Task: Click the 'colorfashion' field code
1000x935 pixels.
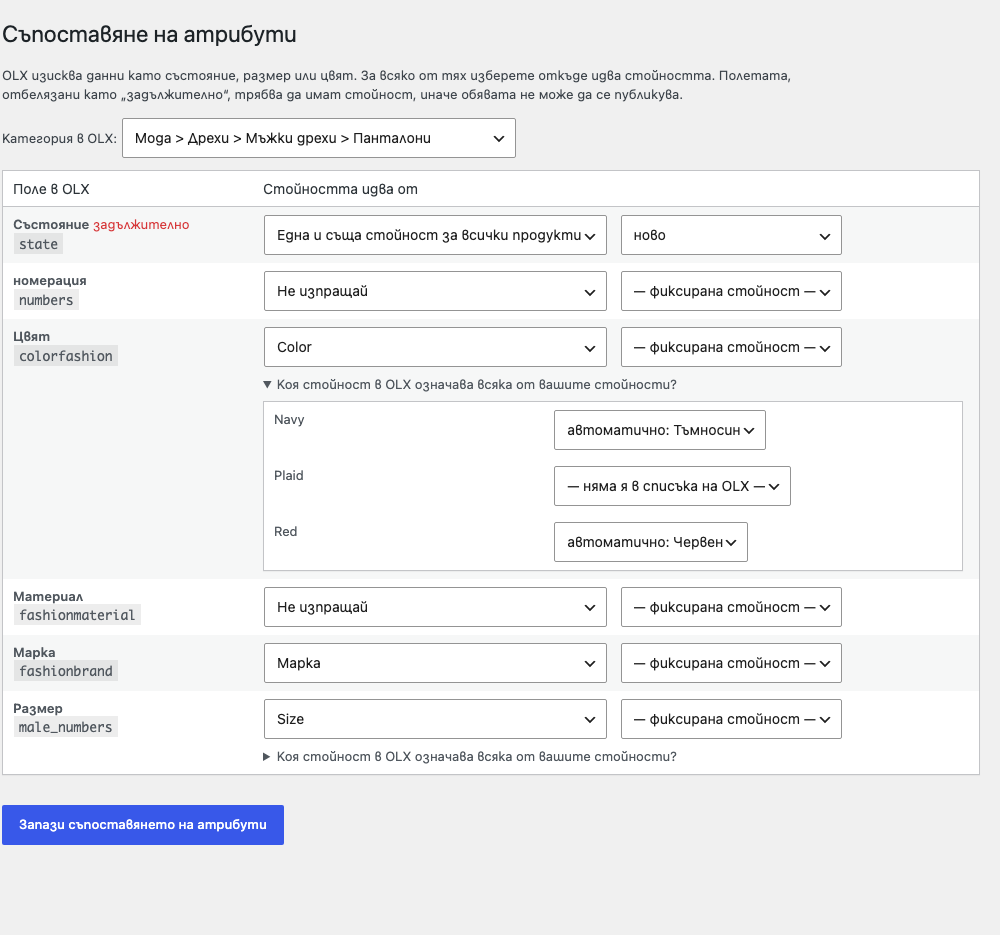Action: point(66,357)
